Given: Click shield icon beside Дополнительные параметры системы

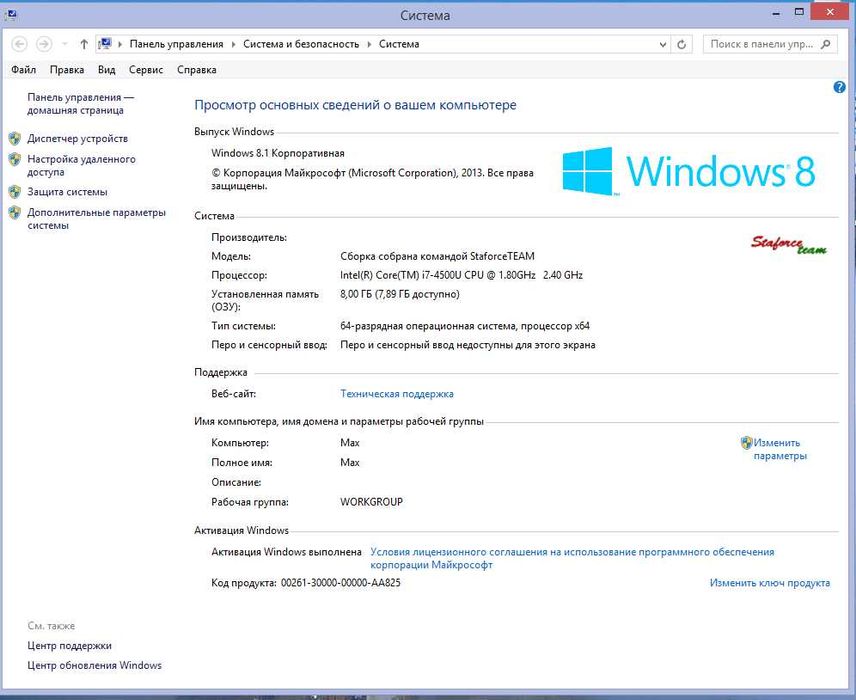Looking at the screenshot, I should point(15,213).
